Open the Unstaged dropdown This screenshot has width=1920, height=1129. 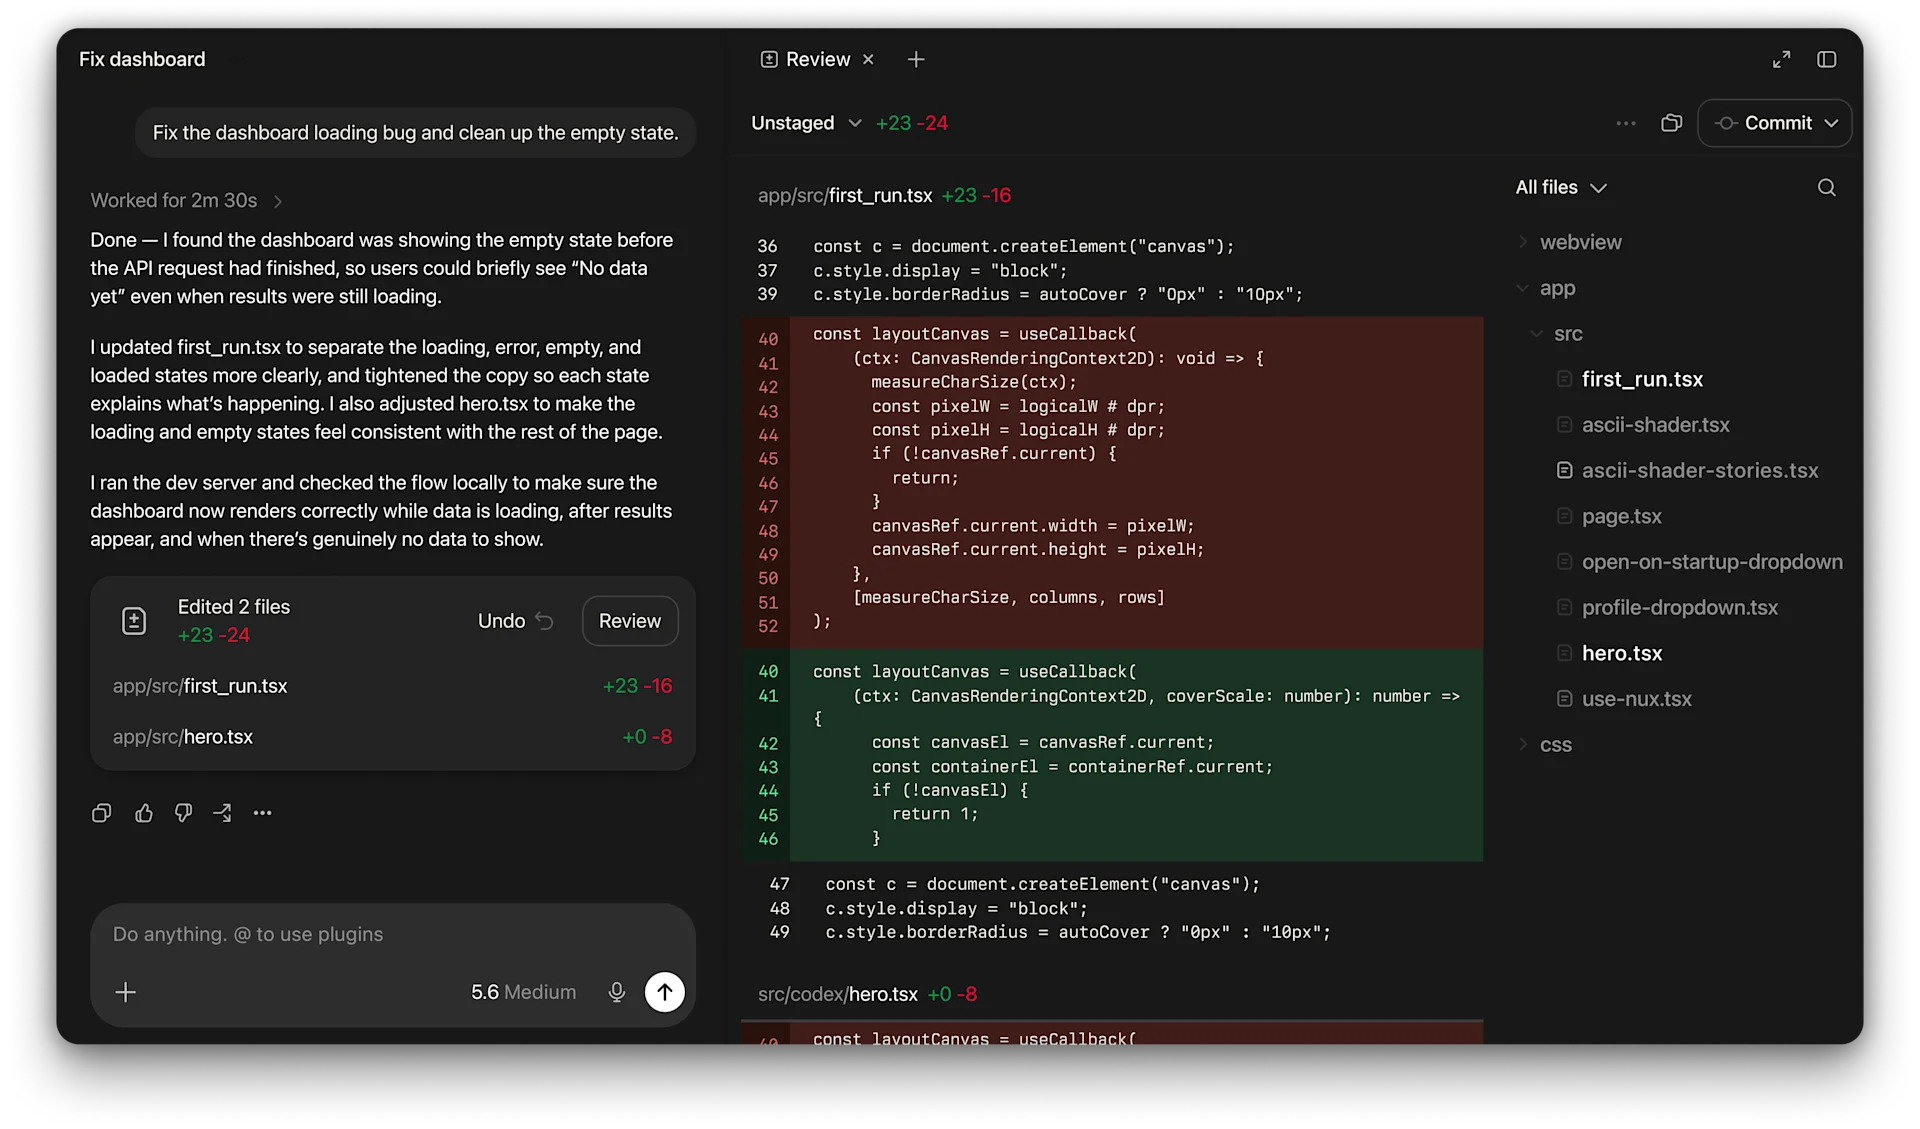pos(806,123)
